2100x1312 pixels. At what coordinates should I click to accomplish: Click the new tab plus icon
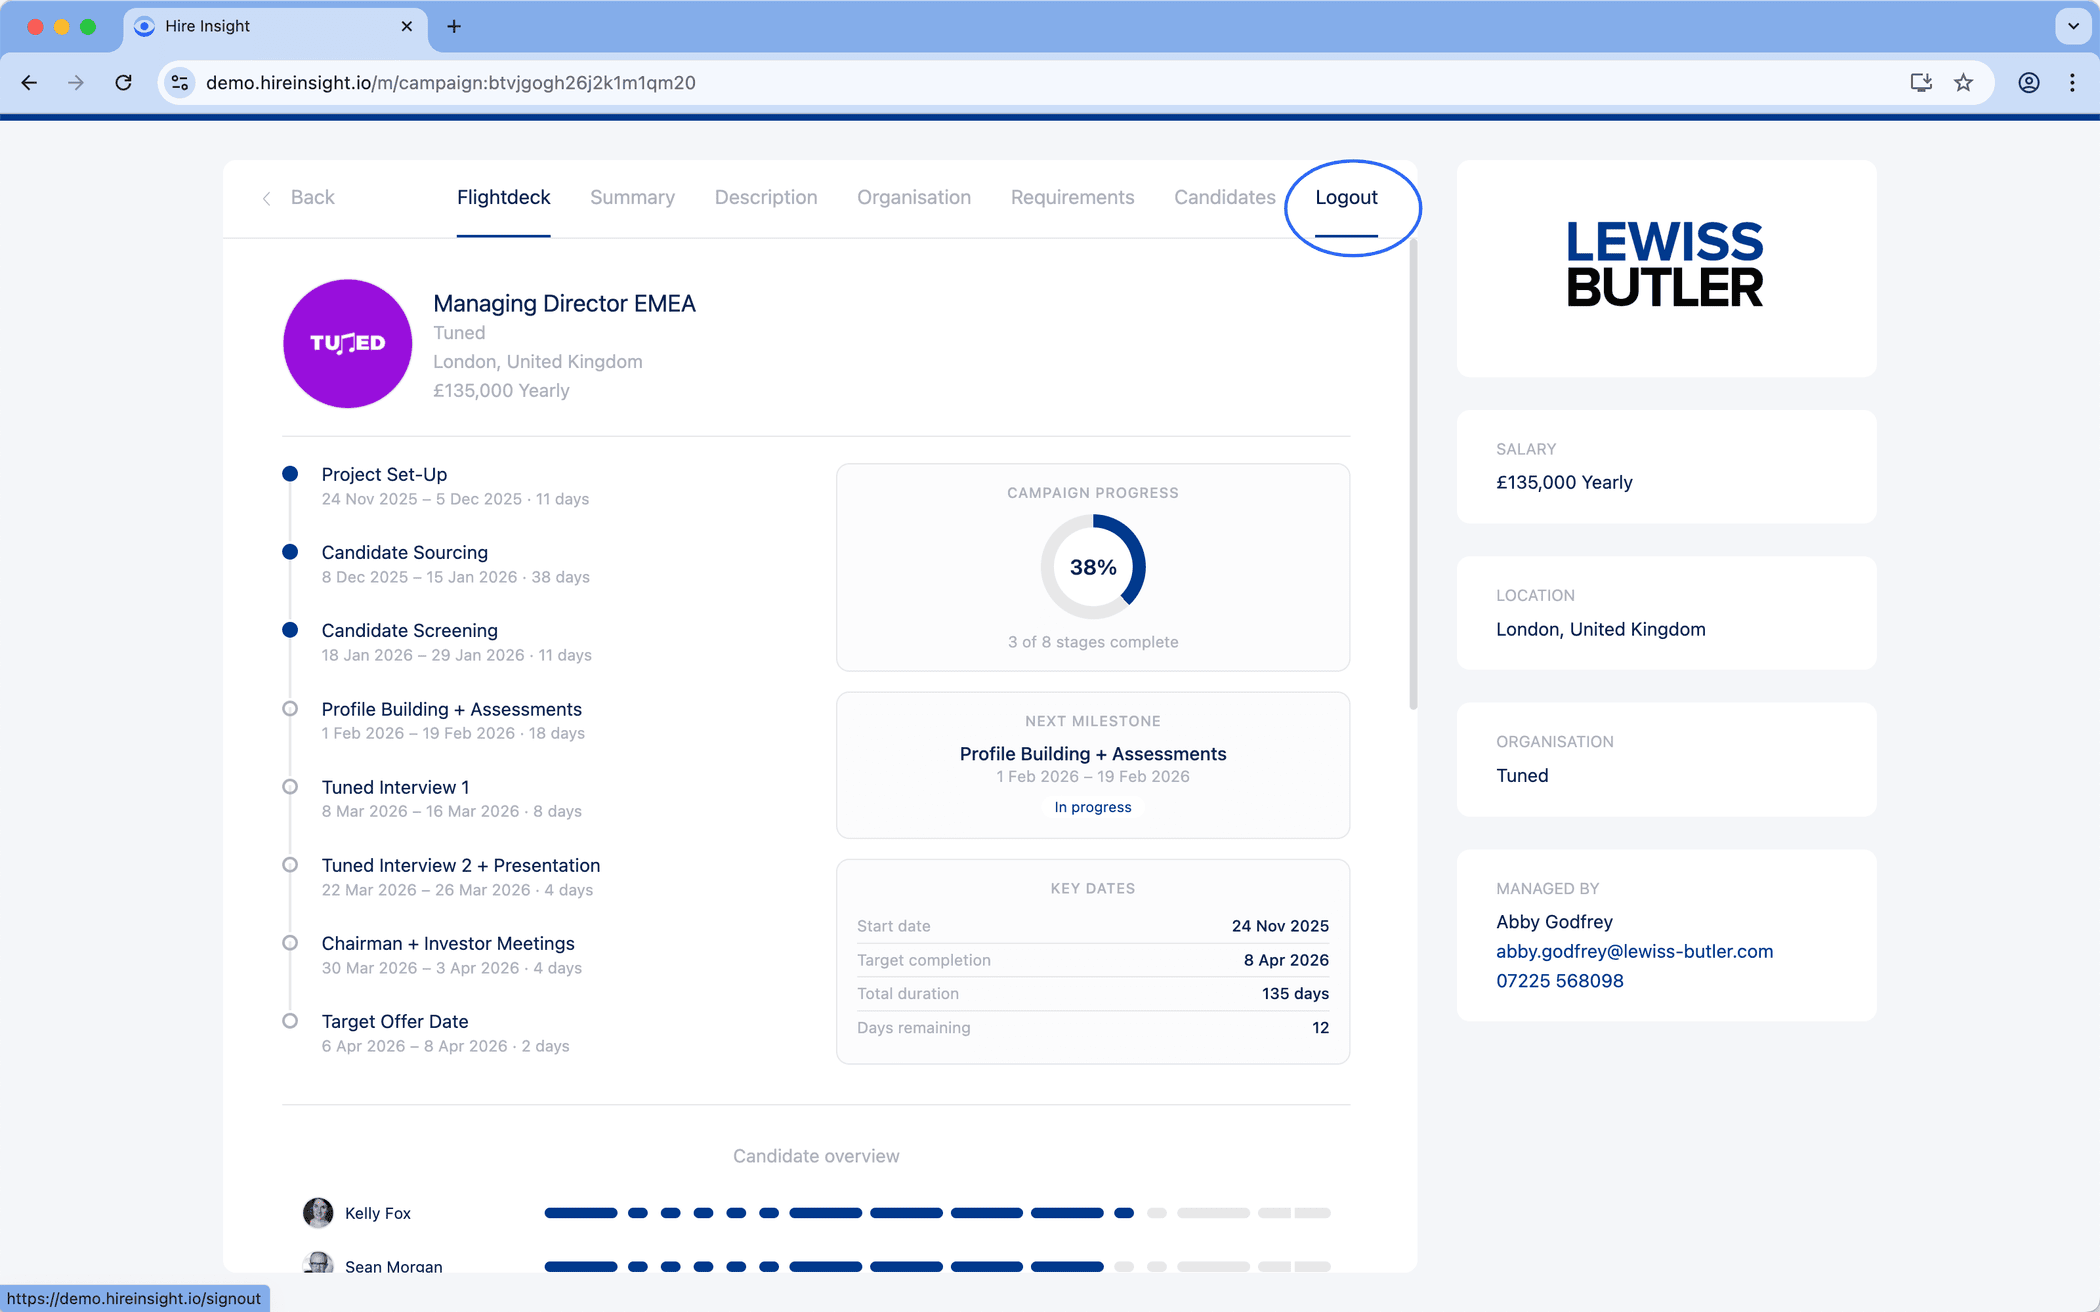pos(454,26)
